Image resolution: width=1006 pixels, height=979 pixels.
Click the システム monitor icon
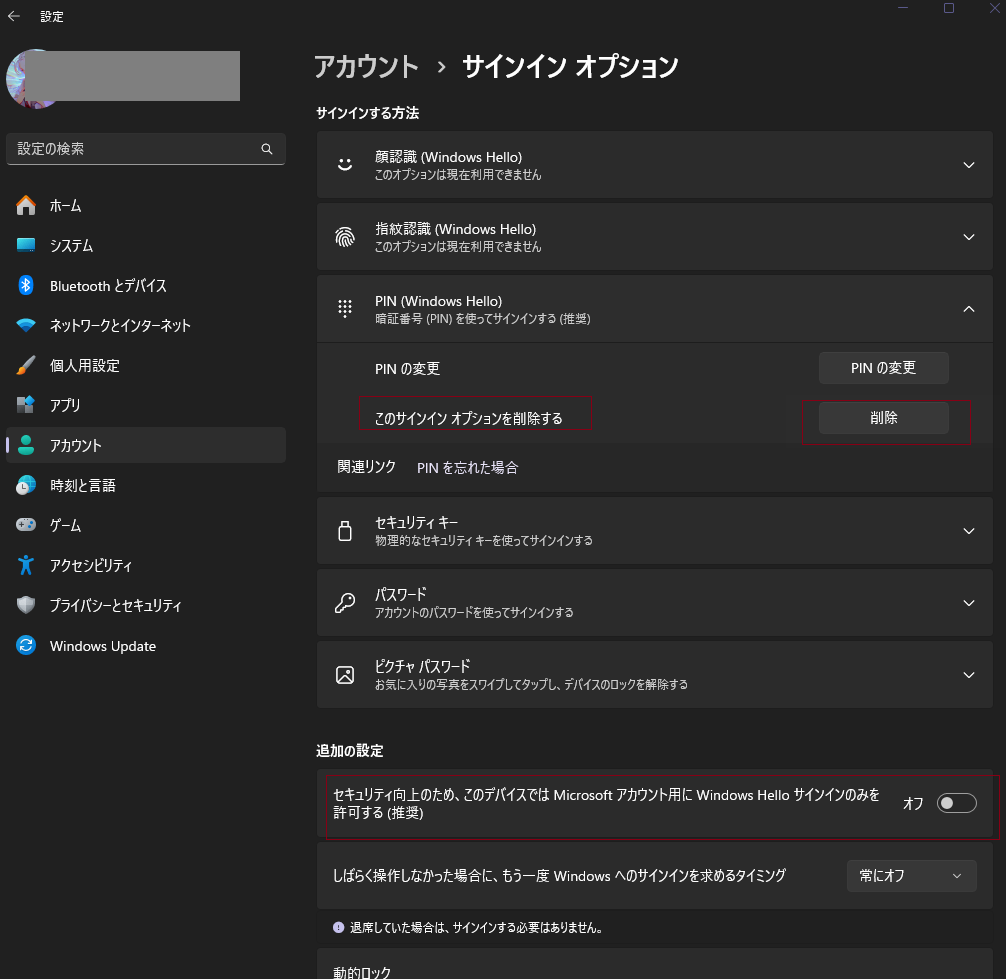pyautogui.click(x=26, y=245)
